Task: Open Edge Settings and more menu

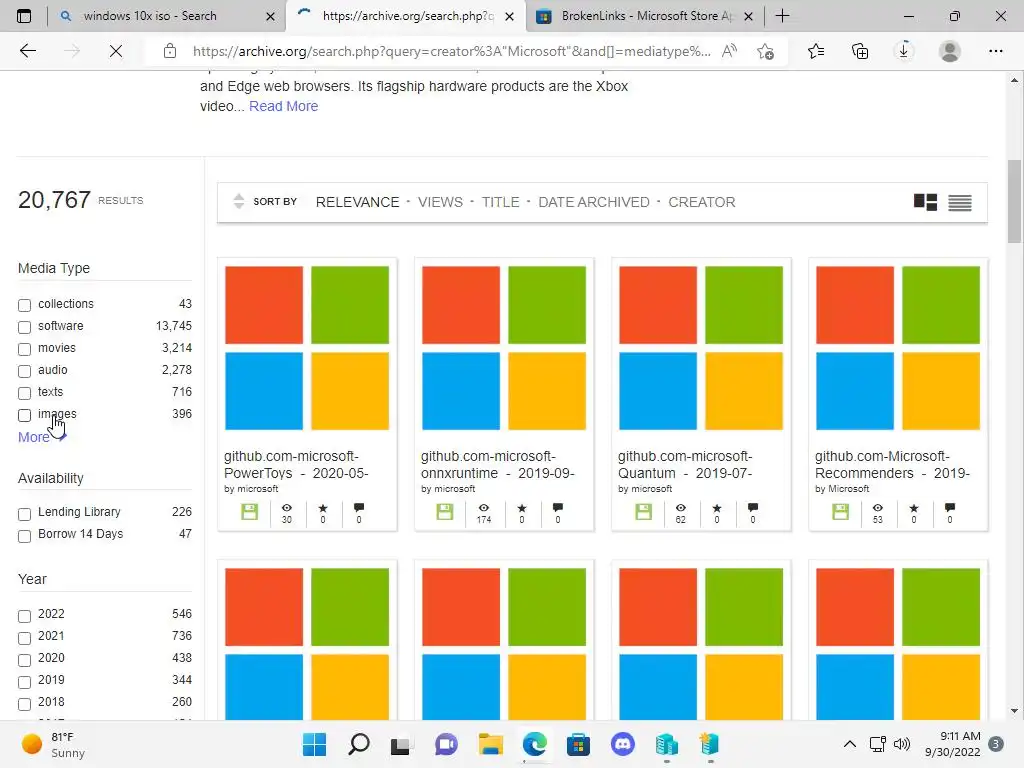Action: 995,51
